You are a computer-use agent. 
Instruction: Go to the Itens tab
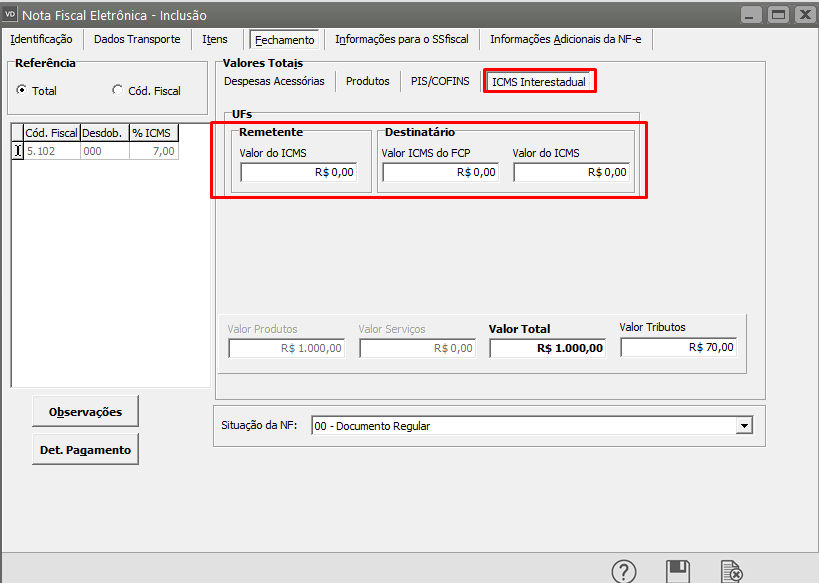215,39
